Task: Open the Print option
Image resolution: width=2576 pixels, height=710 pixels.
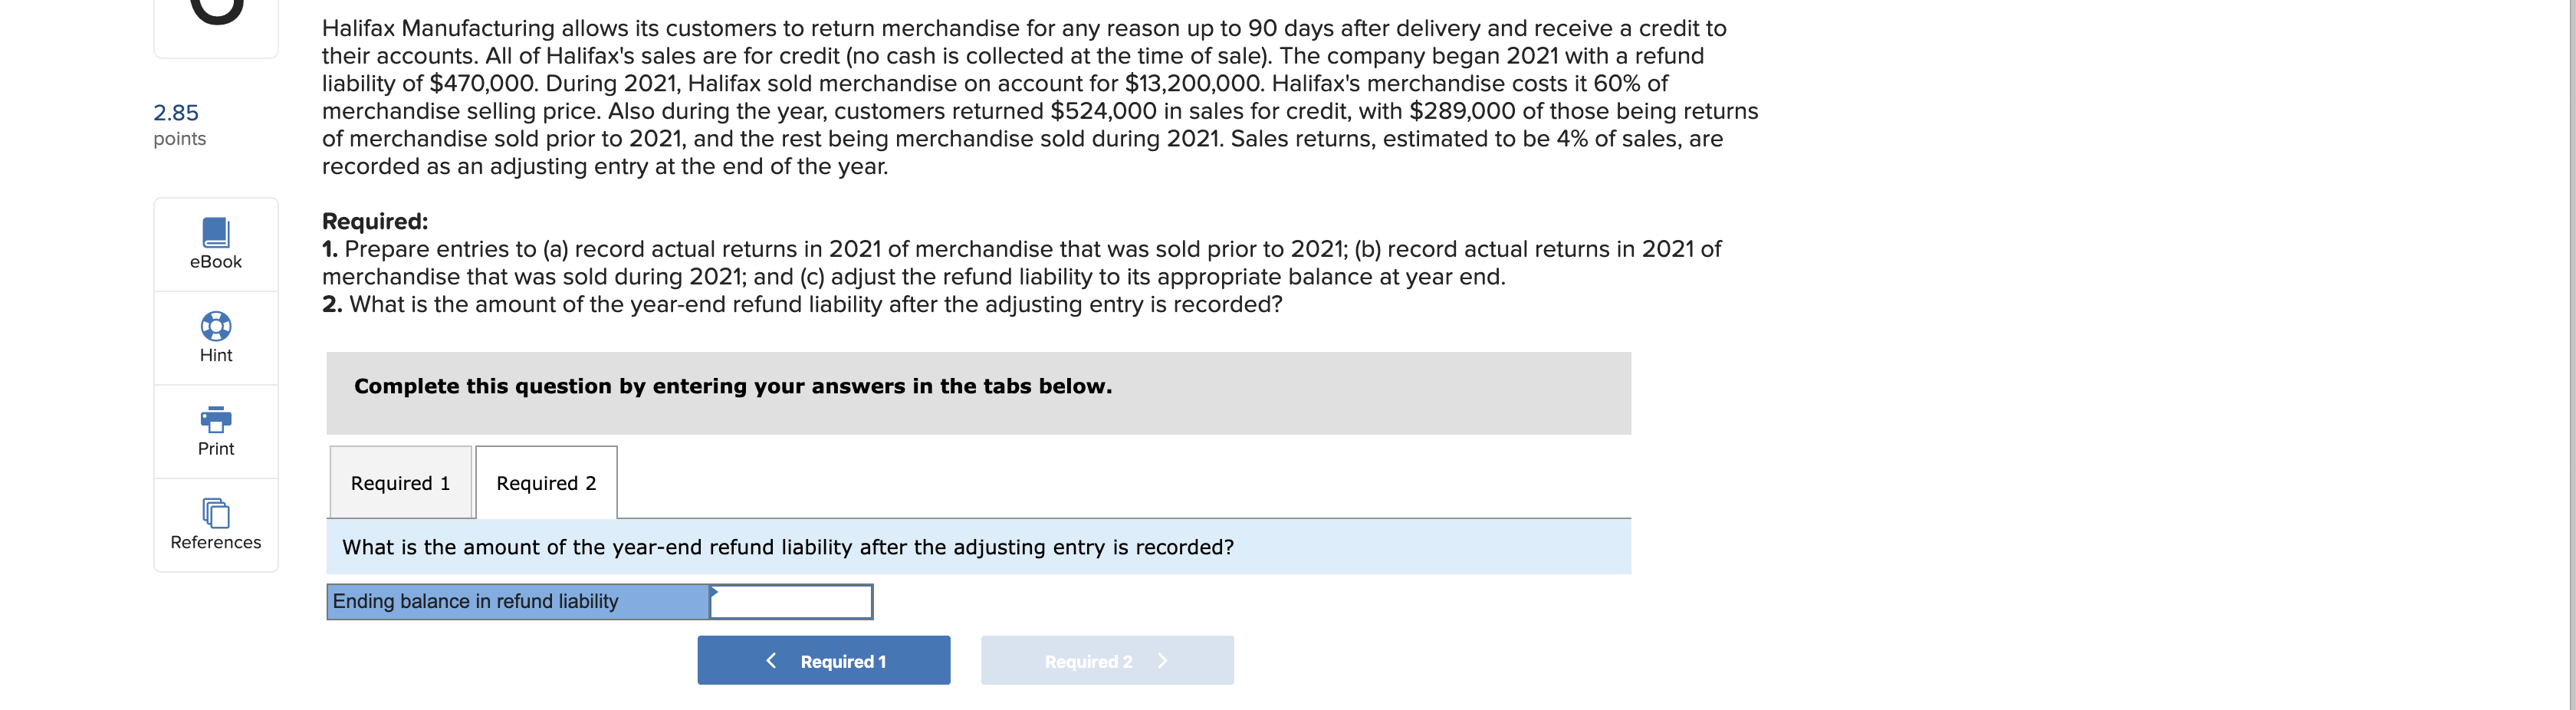Action: (x=215, y=431)
